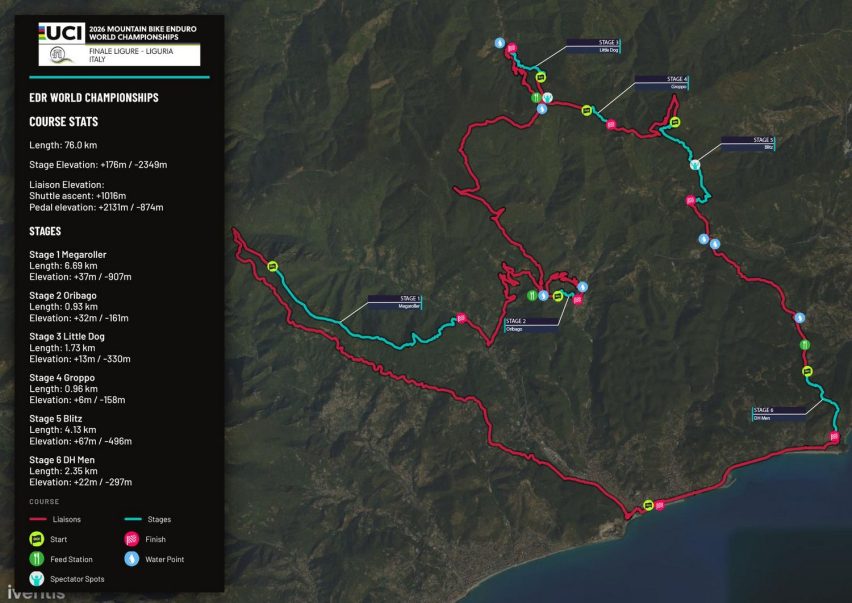Select the STAGE 4 Groppo callout label on map
This screenshot has height=603, width=852.
click(661, 83)
